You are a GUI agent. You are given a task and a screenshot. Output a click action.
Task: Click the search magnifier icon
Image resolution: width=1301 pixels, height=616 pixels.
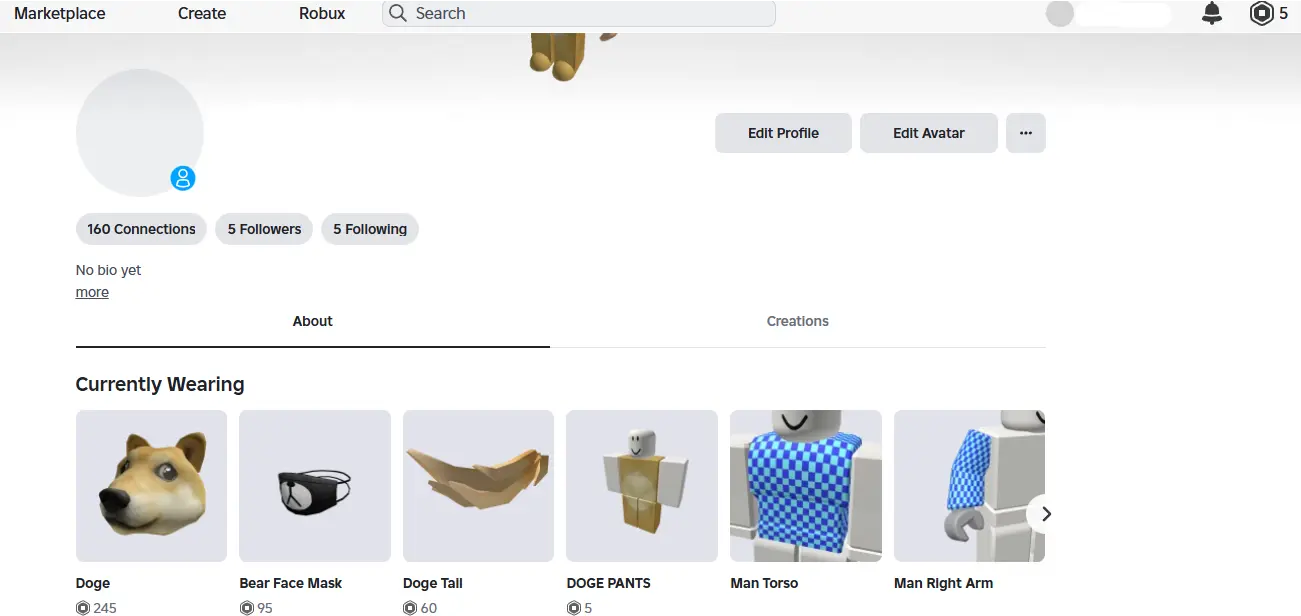coord(398,13)
